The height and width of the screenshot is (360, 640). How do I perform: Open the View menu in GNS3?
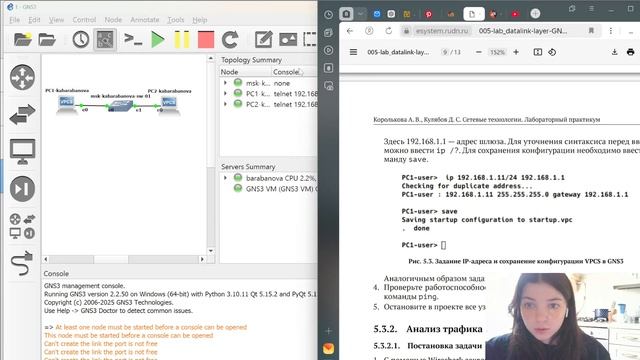click(x=56, y=20)
